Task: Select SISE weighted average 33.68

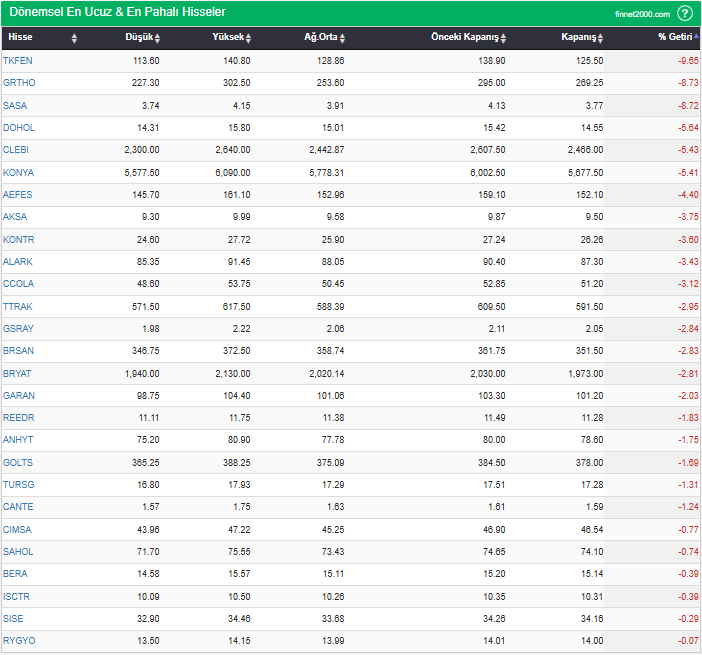Action: point(333,619)
